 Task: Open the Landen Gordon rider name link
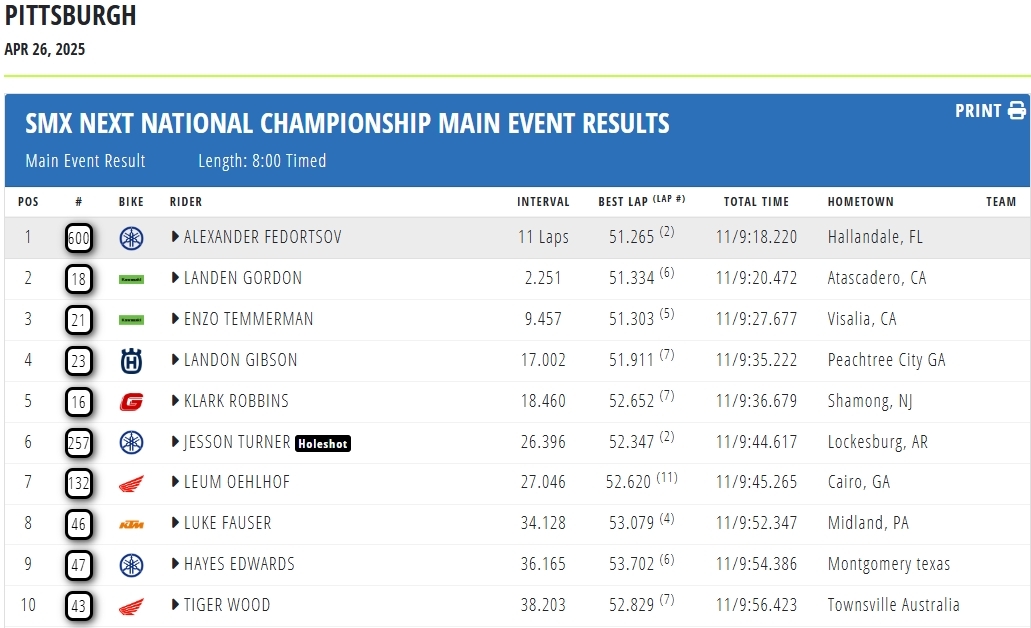pos(243,279)
